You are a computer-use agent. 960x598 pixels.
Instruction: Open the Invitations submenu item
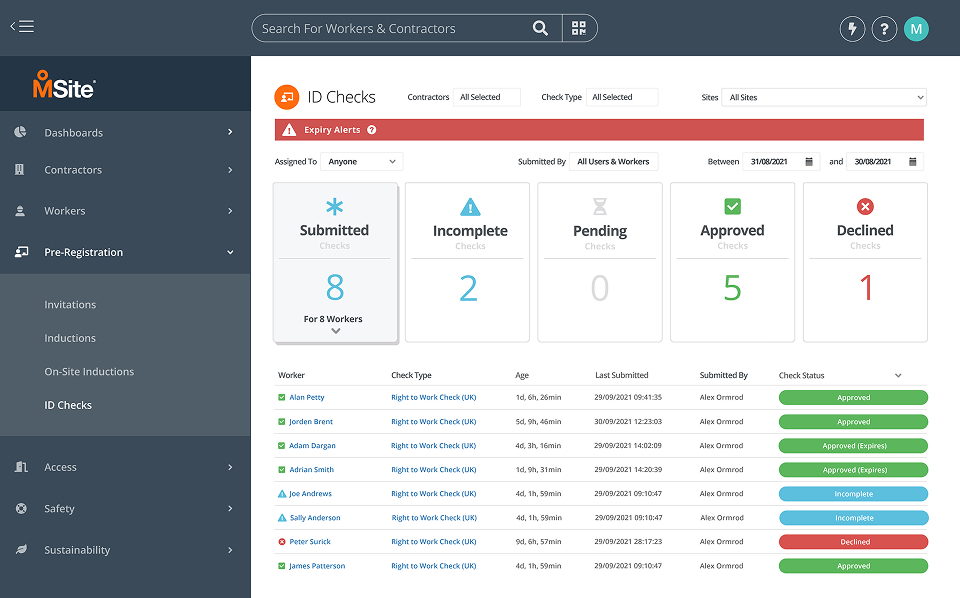point(70,304)
